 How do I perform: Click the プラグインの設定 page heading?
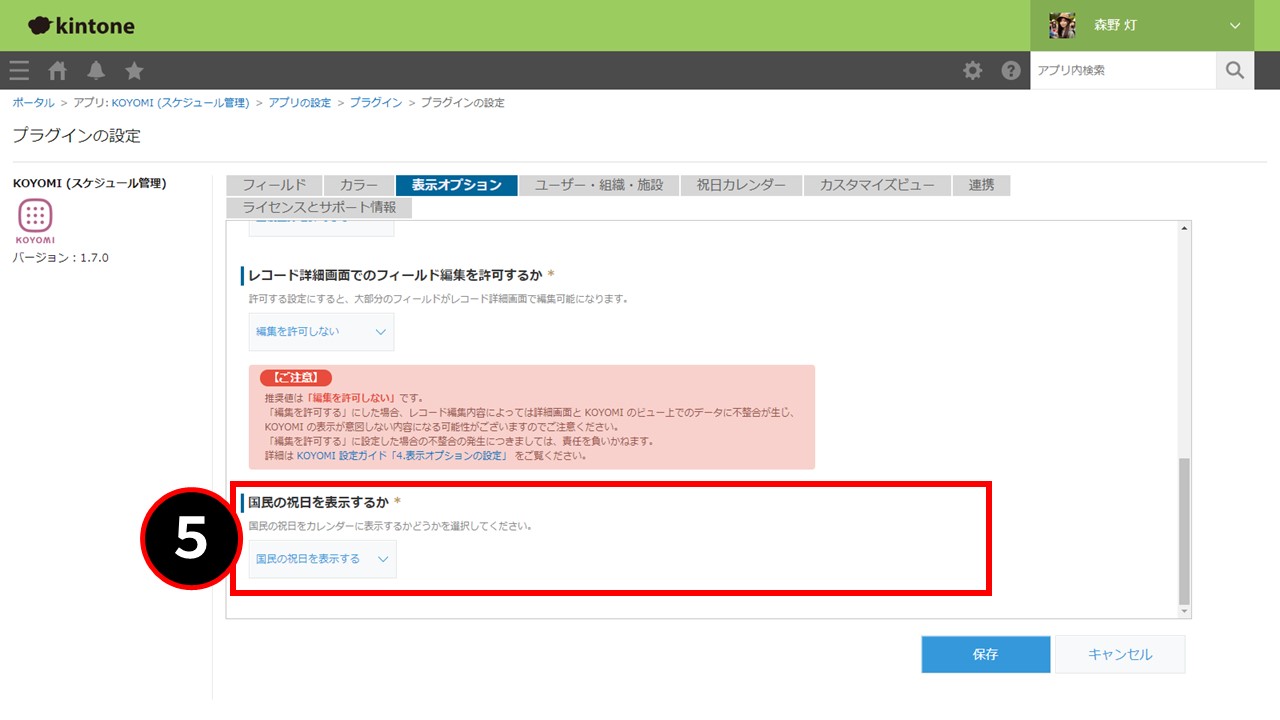pyautogui.click(x=77, y=135)
